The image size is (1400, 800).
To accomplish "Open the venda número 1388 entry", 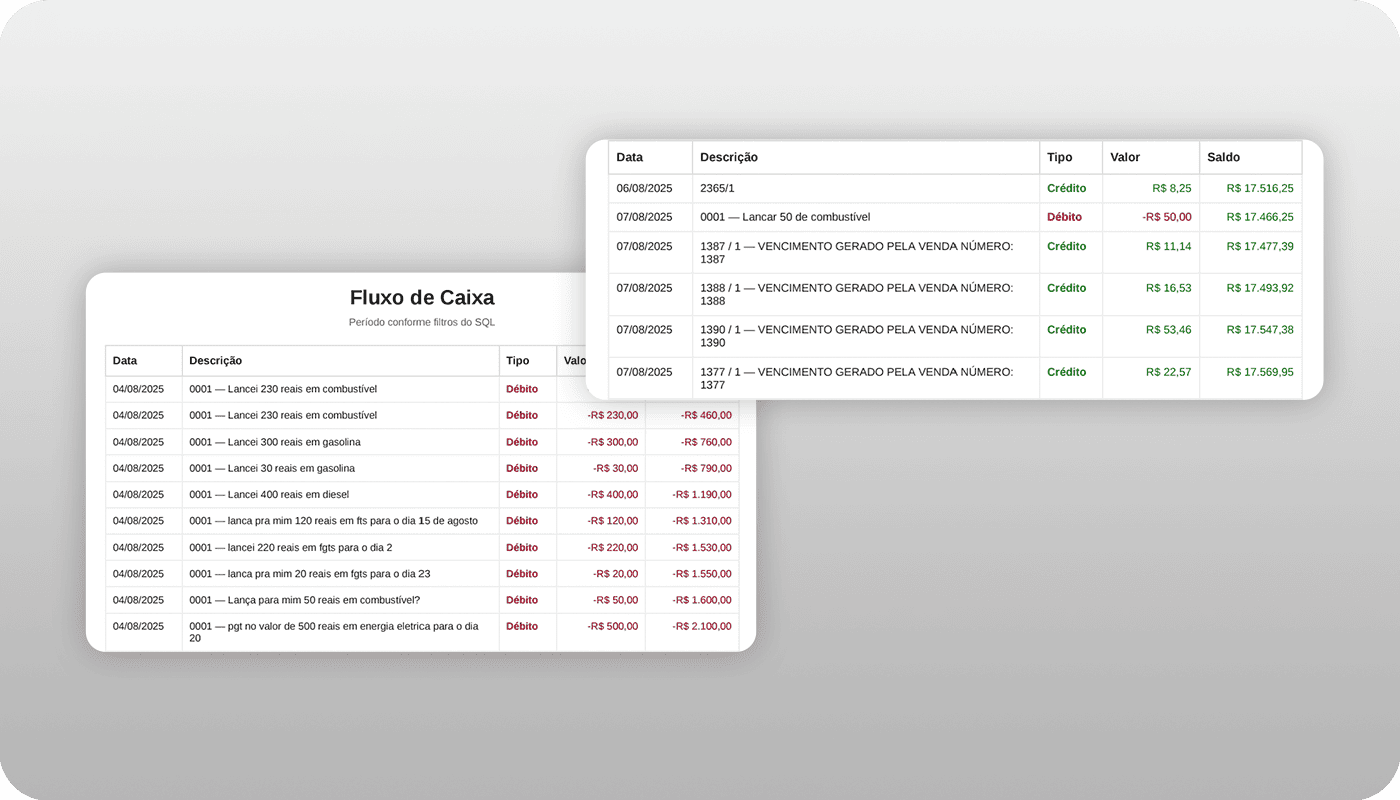I will [x=856, y=294].
